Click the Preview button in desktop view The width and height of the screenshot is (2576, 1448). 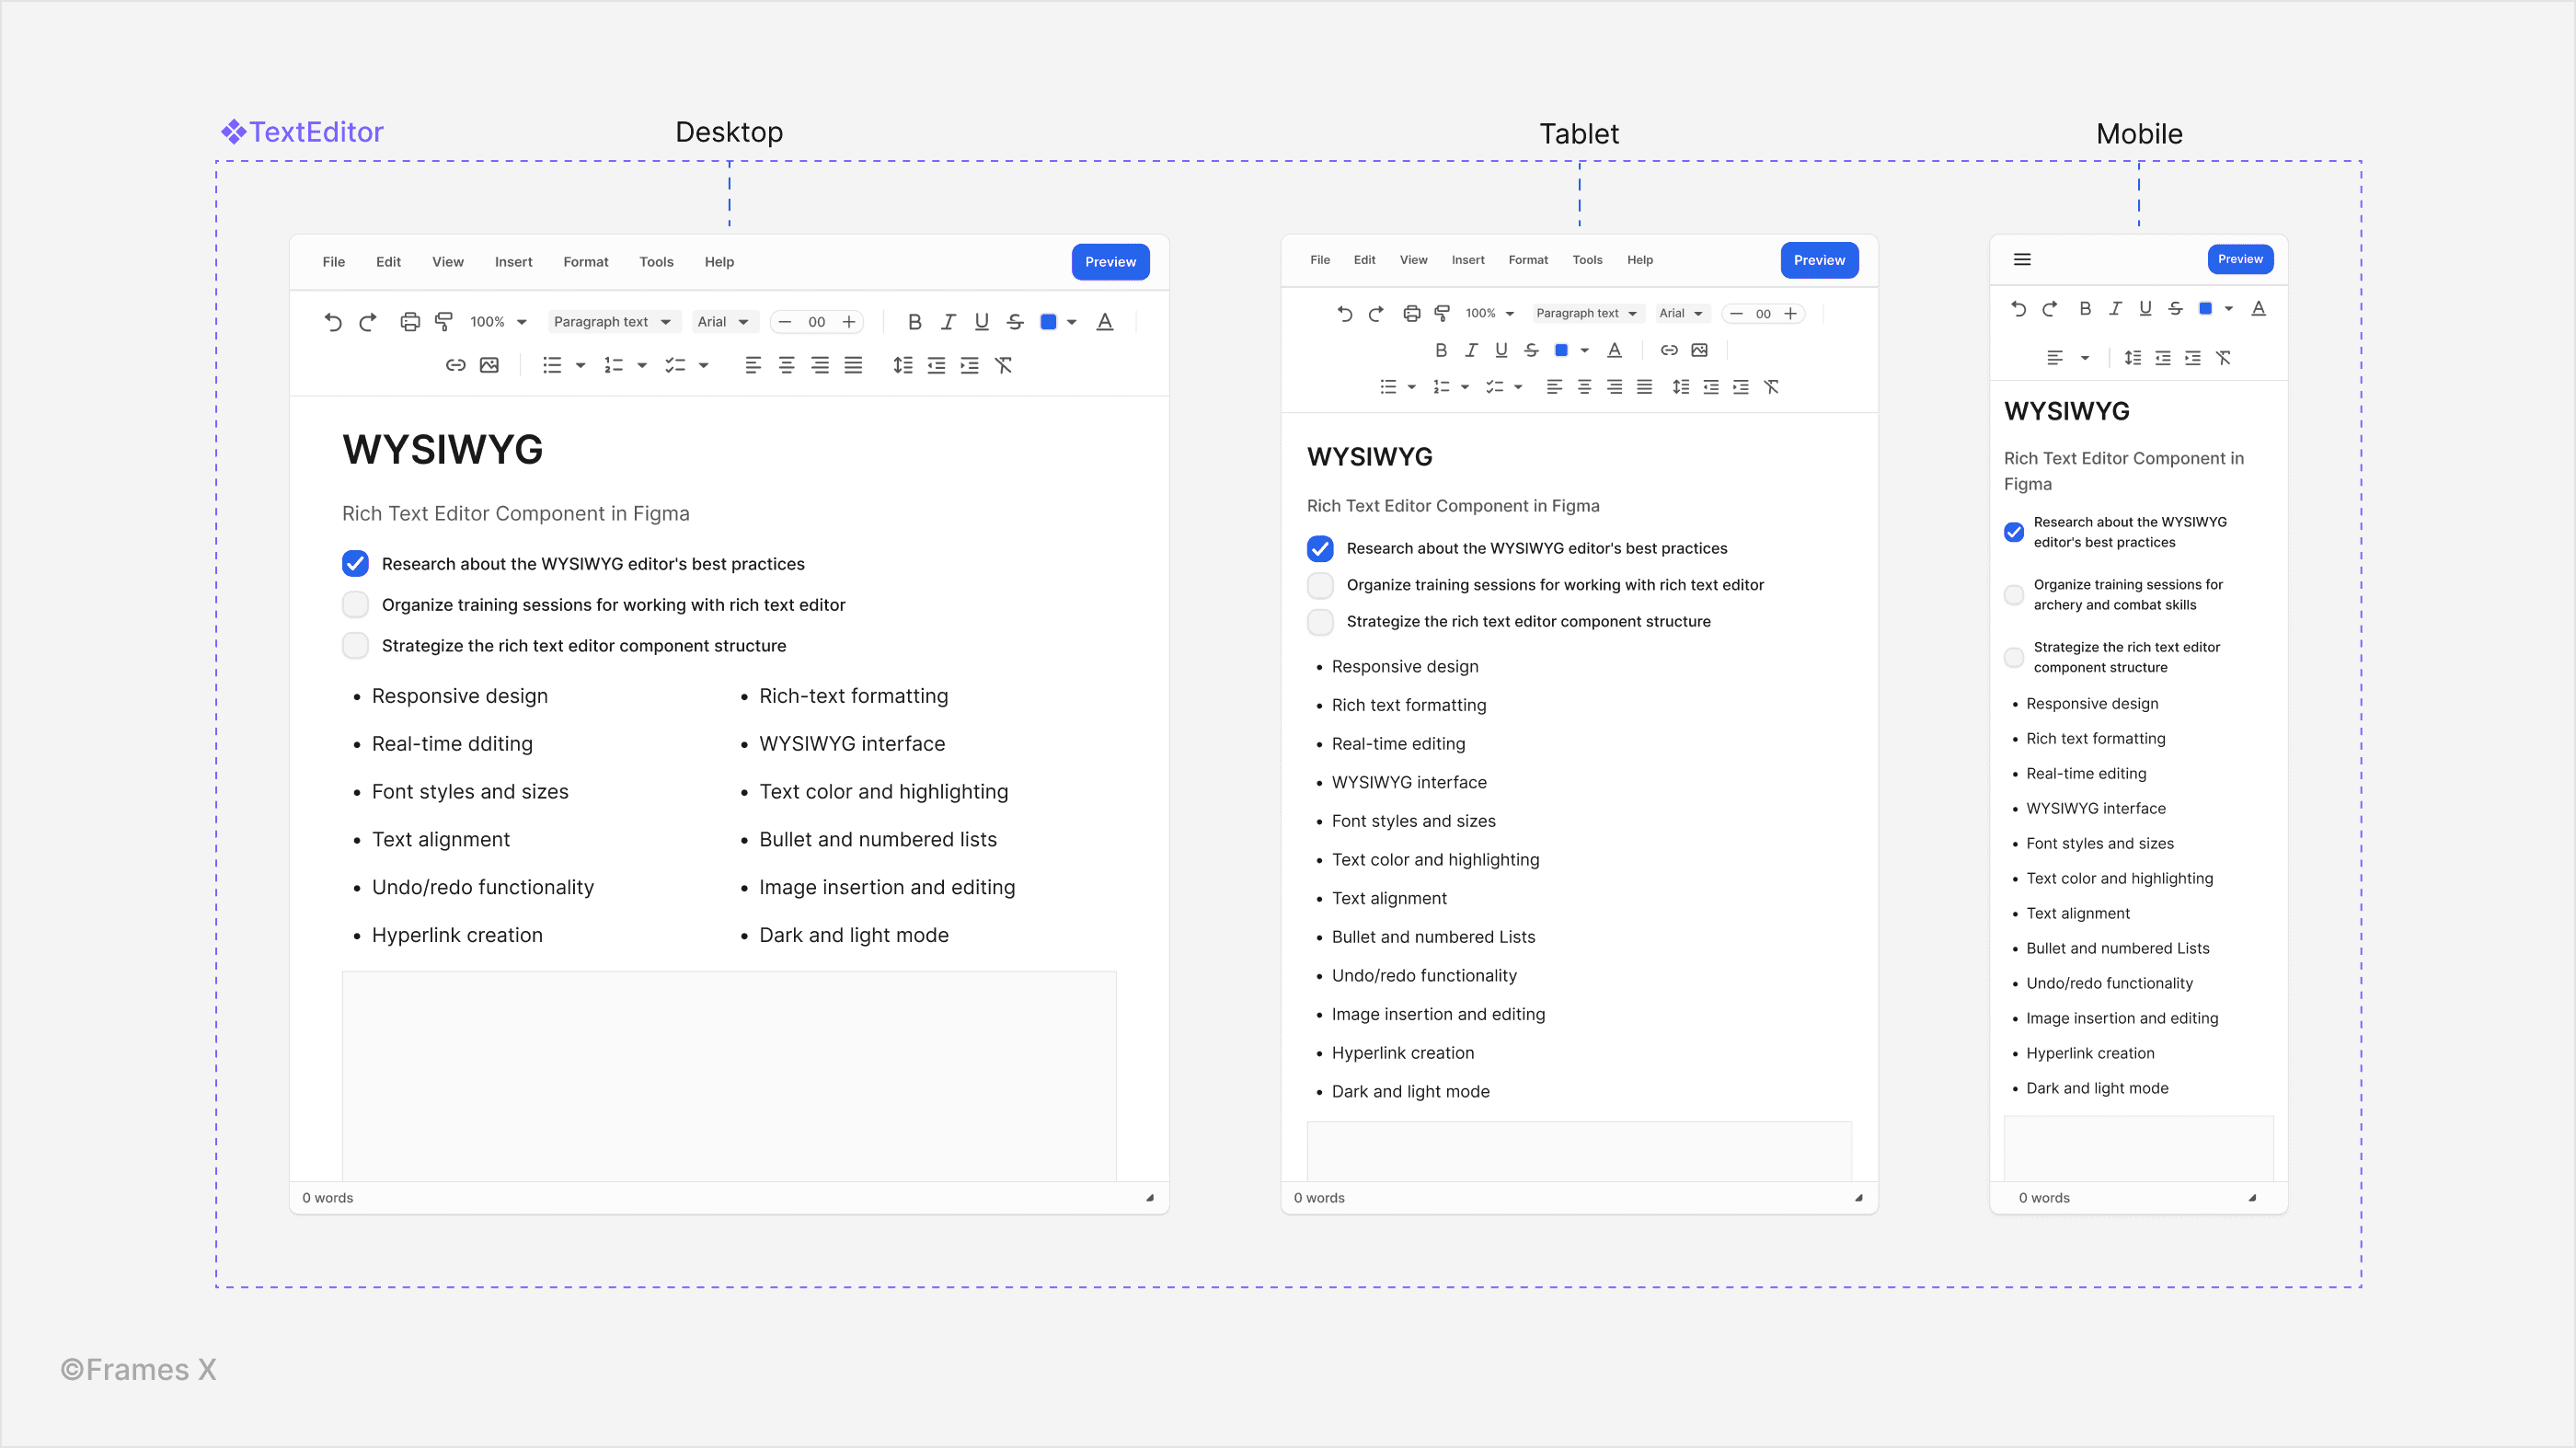(1110, 260)
